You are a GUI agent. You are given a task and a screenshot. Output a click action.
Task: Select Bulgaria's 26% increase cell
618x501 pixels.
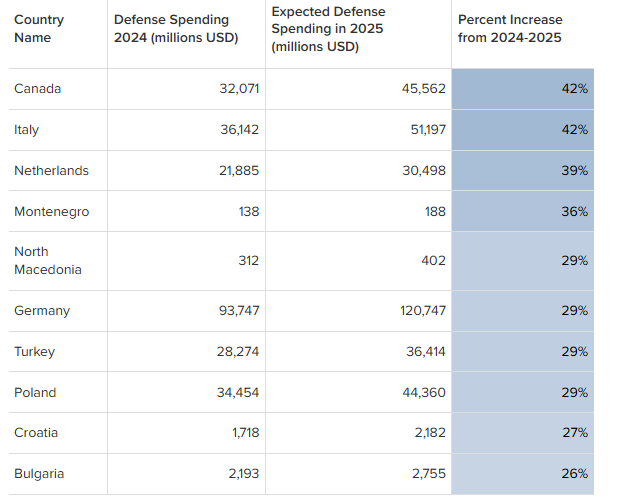[x=523, y=474]
